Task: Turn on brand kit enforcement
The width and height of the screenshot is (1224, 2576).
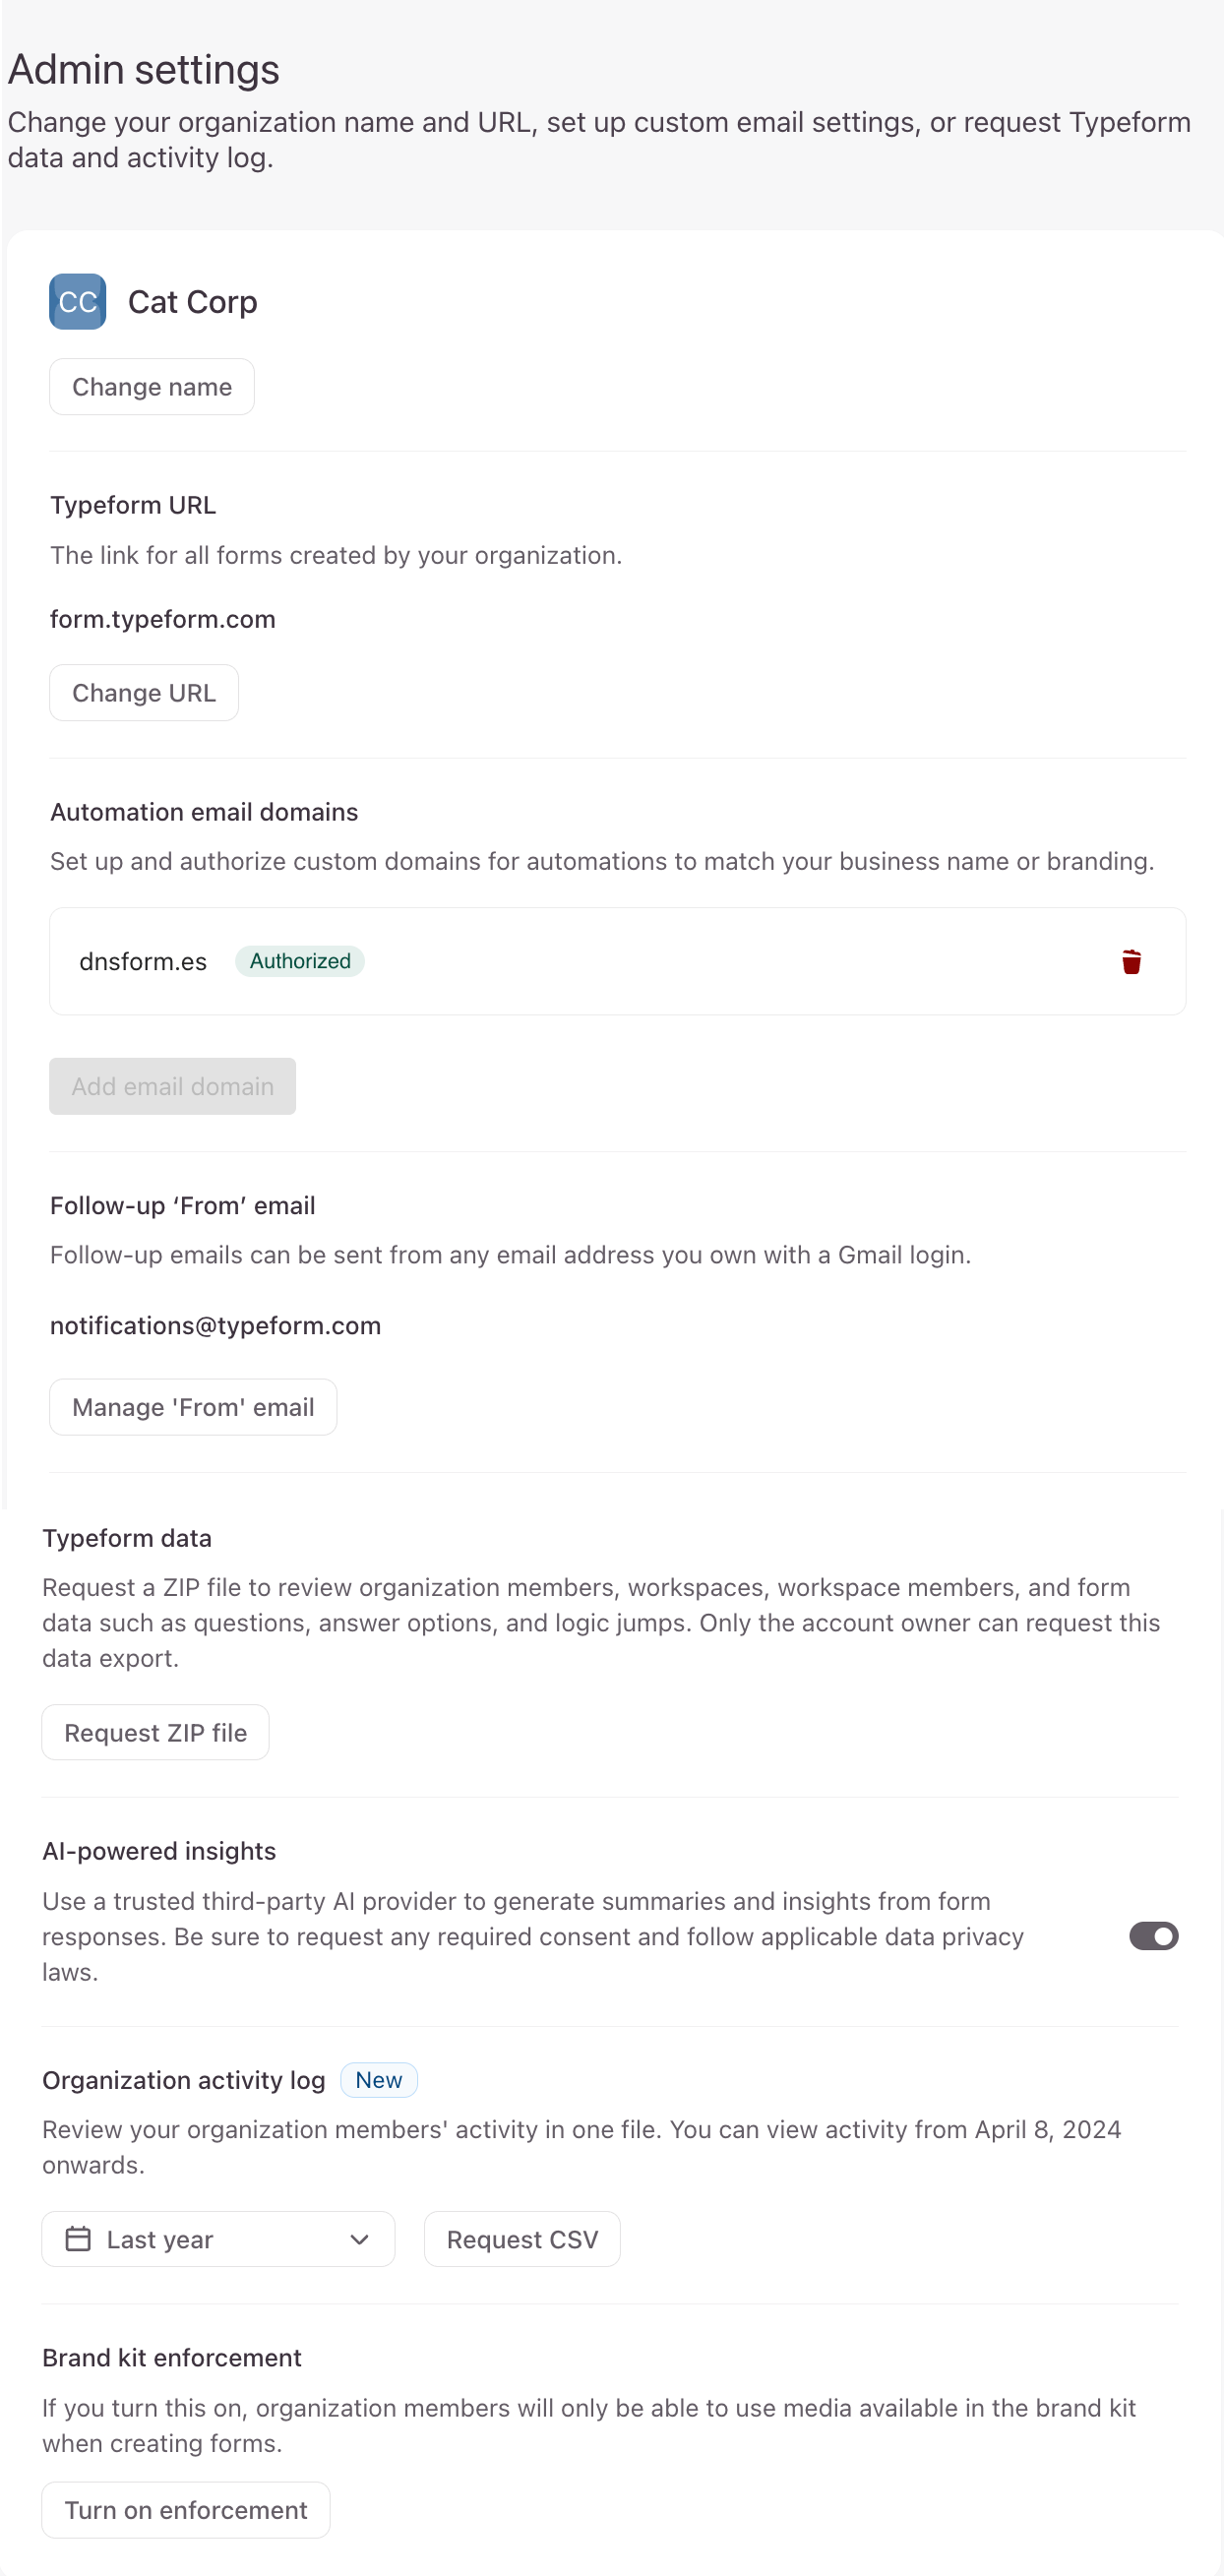Action: click(186, 2509)
